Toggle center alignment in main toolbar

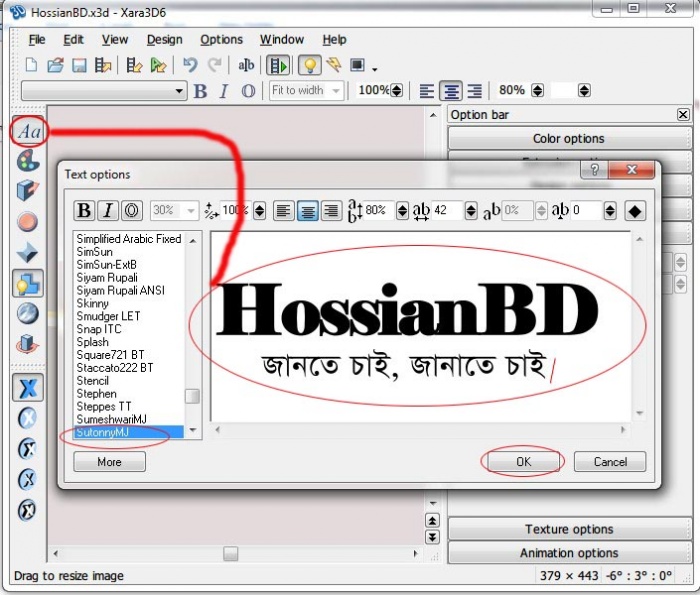coord(450,91)
